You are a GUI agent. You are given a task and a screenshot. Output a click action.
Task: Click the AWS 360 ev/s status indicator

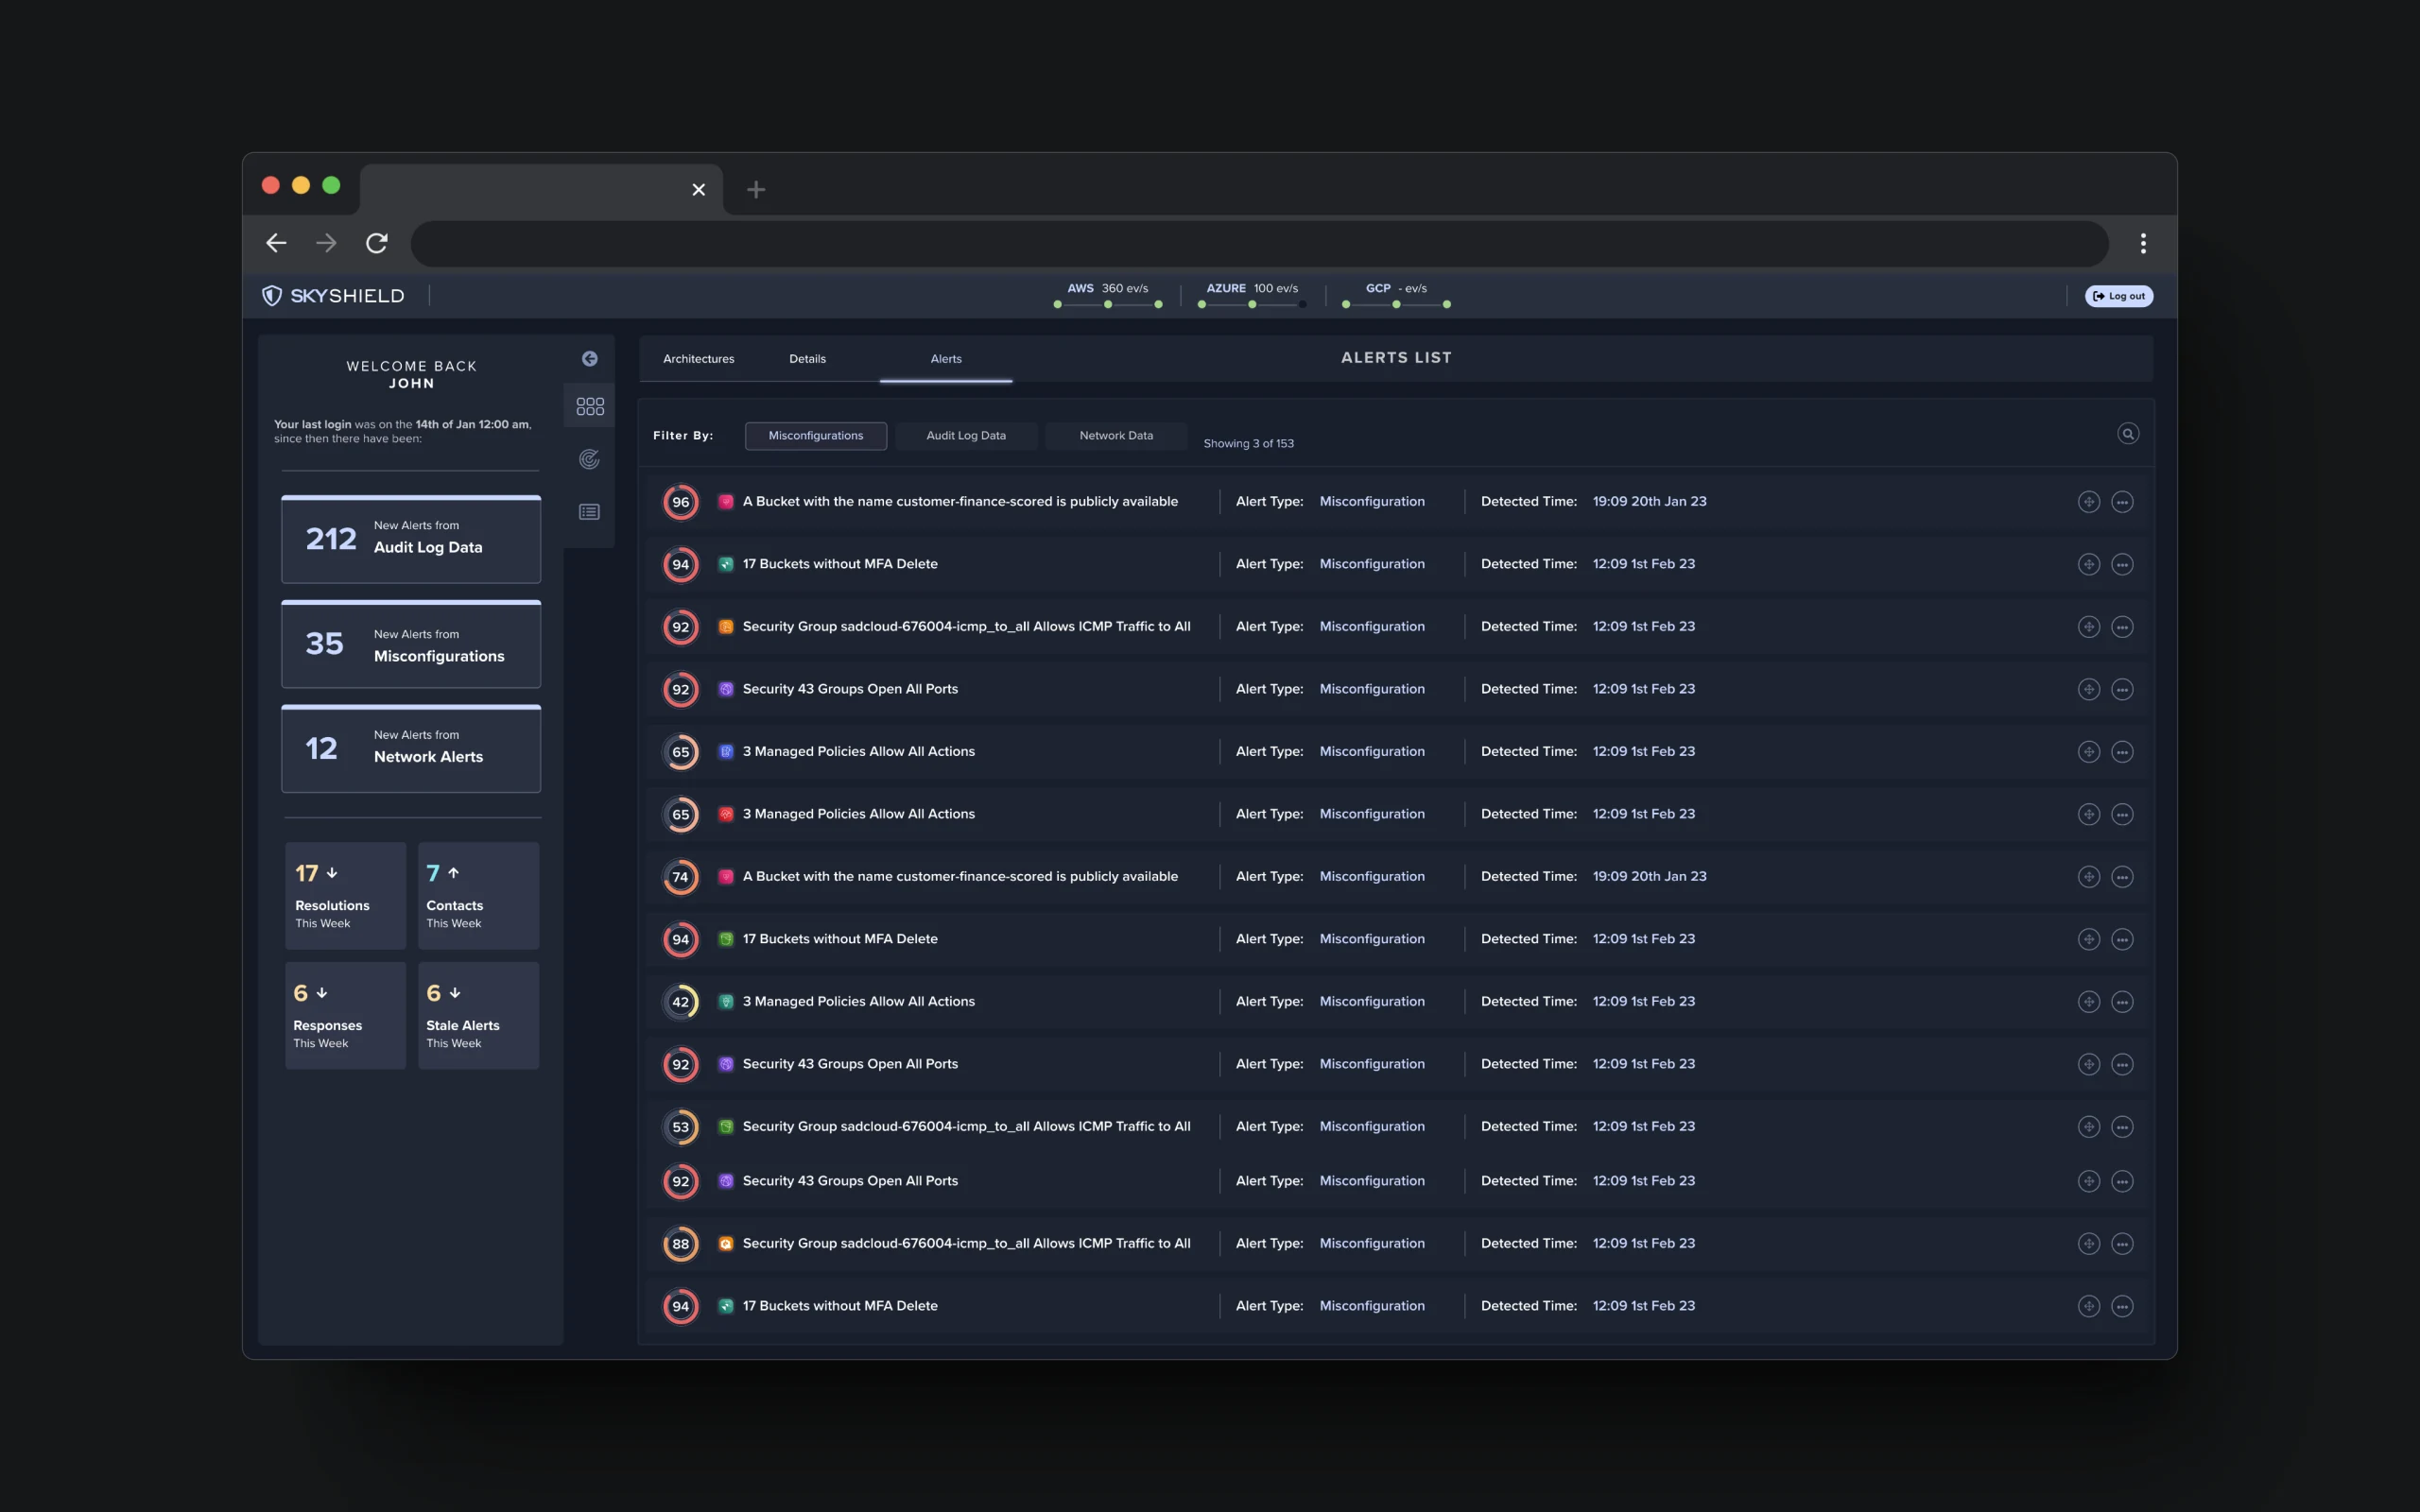pos(1108,295)
